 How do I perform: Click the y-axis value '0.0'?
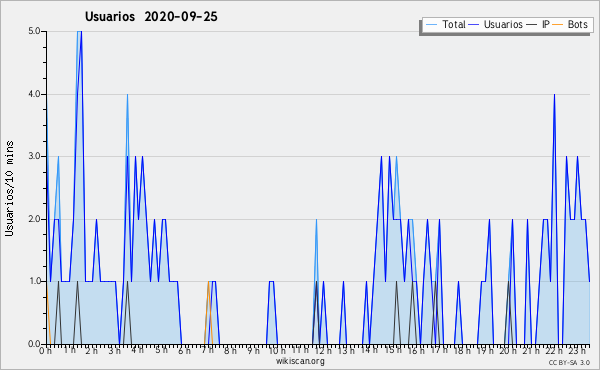pos(34,344)
